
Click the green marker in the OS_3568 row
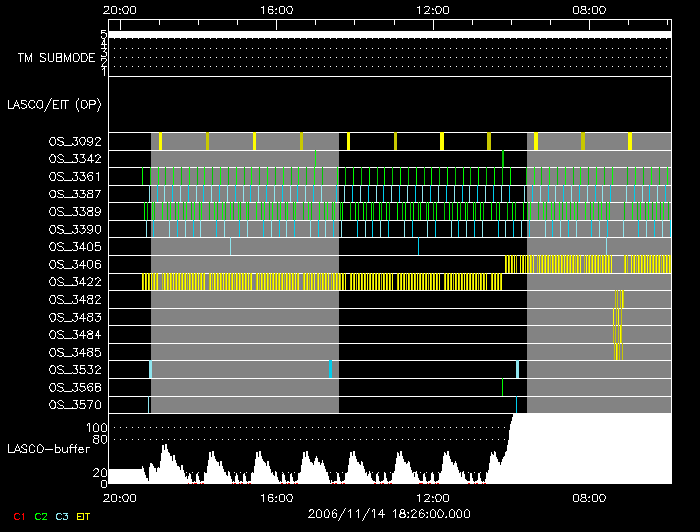[502, 387]
